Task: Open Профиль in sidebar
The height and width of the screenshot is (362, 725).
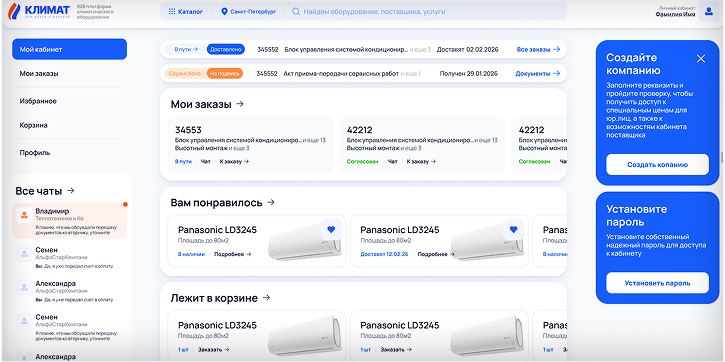Action: 35,152
